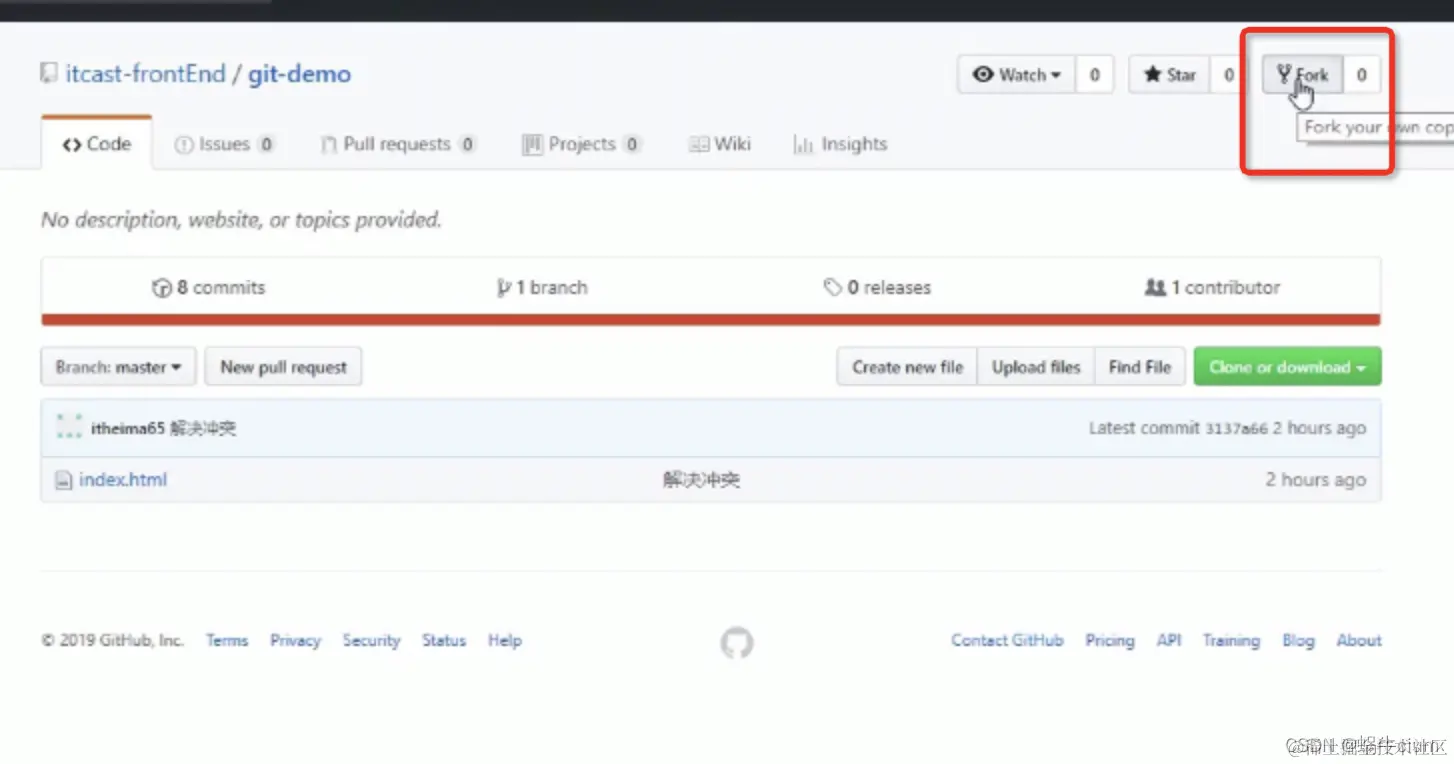Open the Pricing footer link
The height and width of the screenshot is (764, 1454).
click(x=1110, y=641)
